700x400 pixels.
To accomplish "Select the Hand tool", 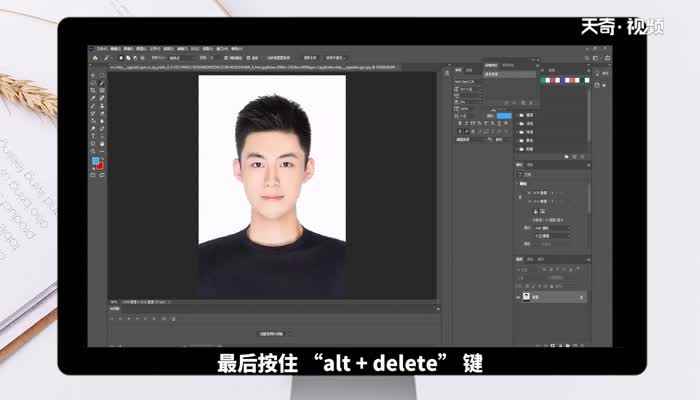I will [x=102, y=144].
